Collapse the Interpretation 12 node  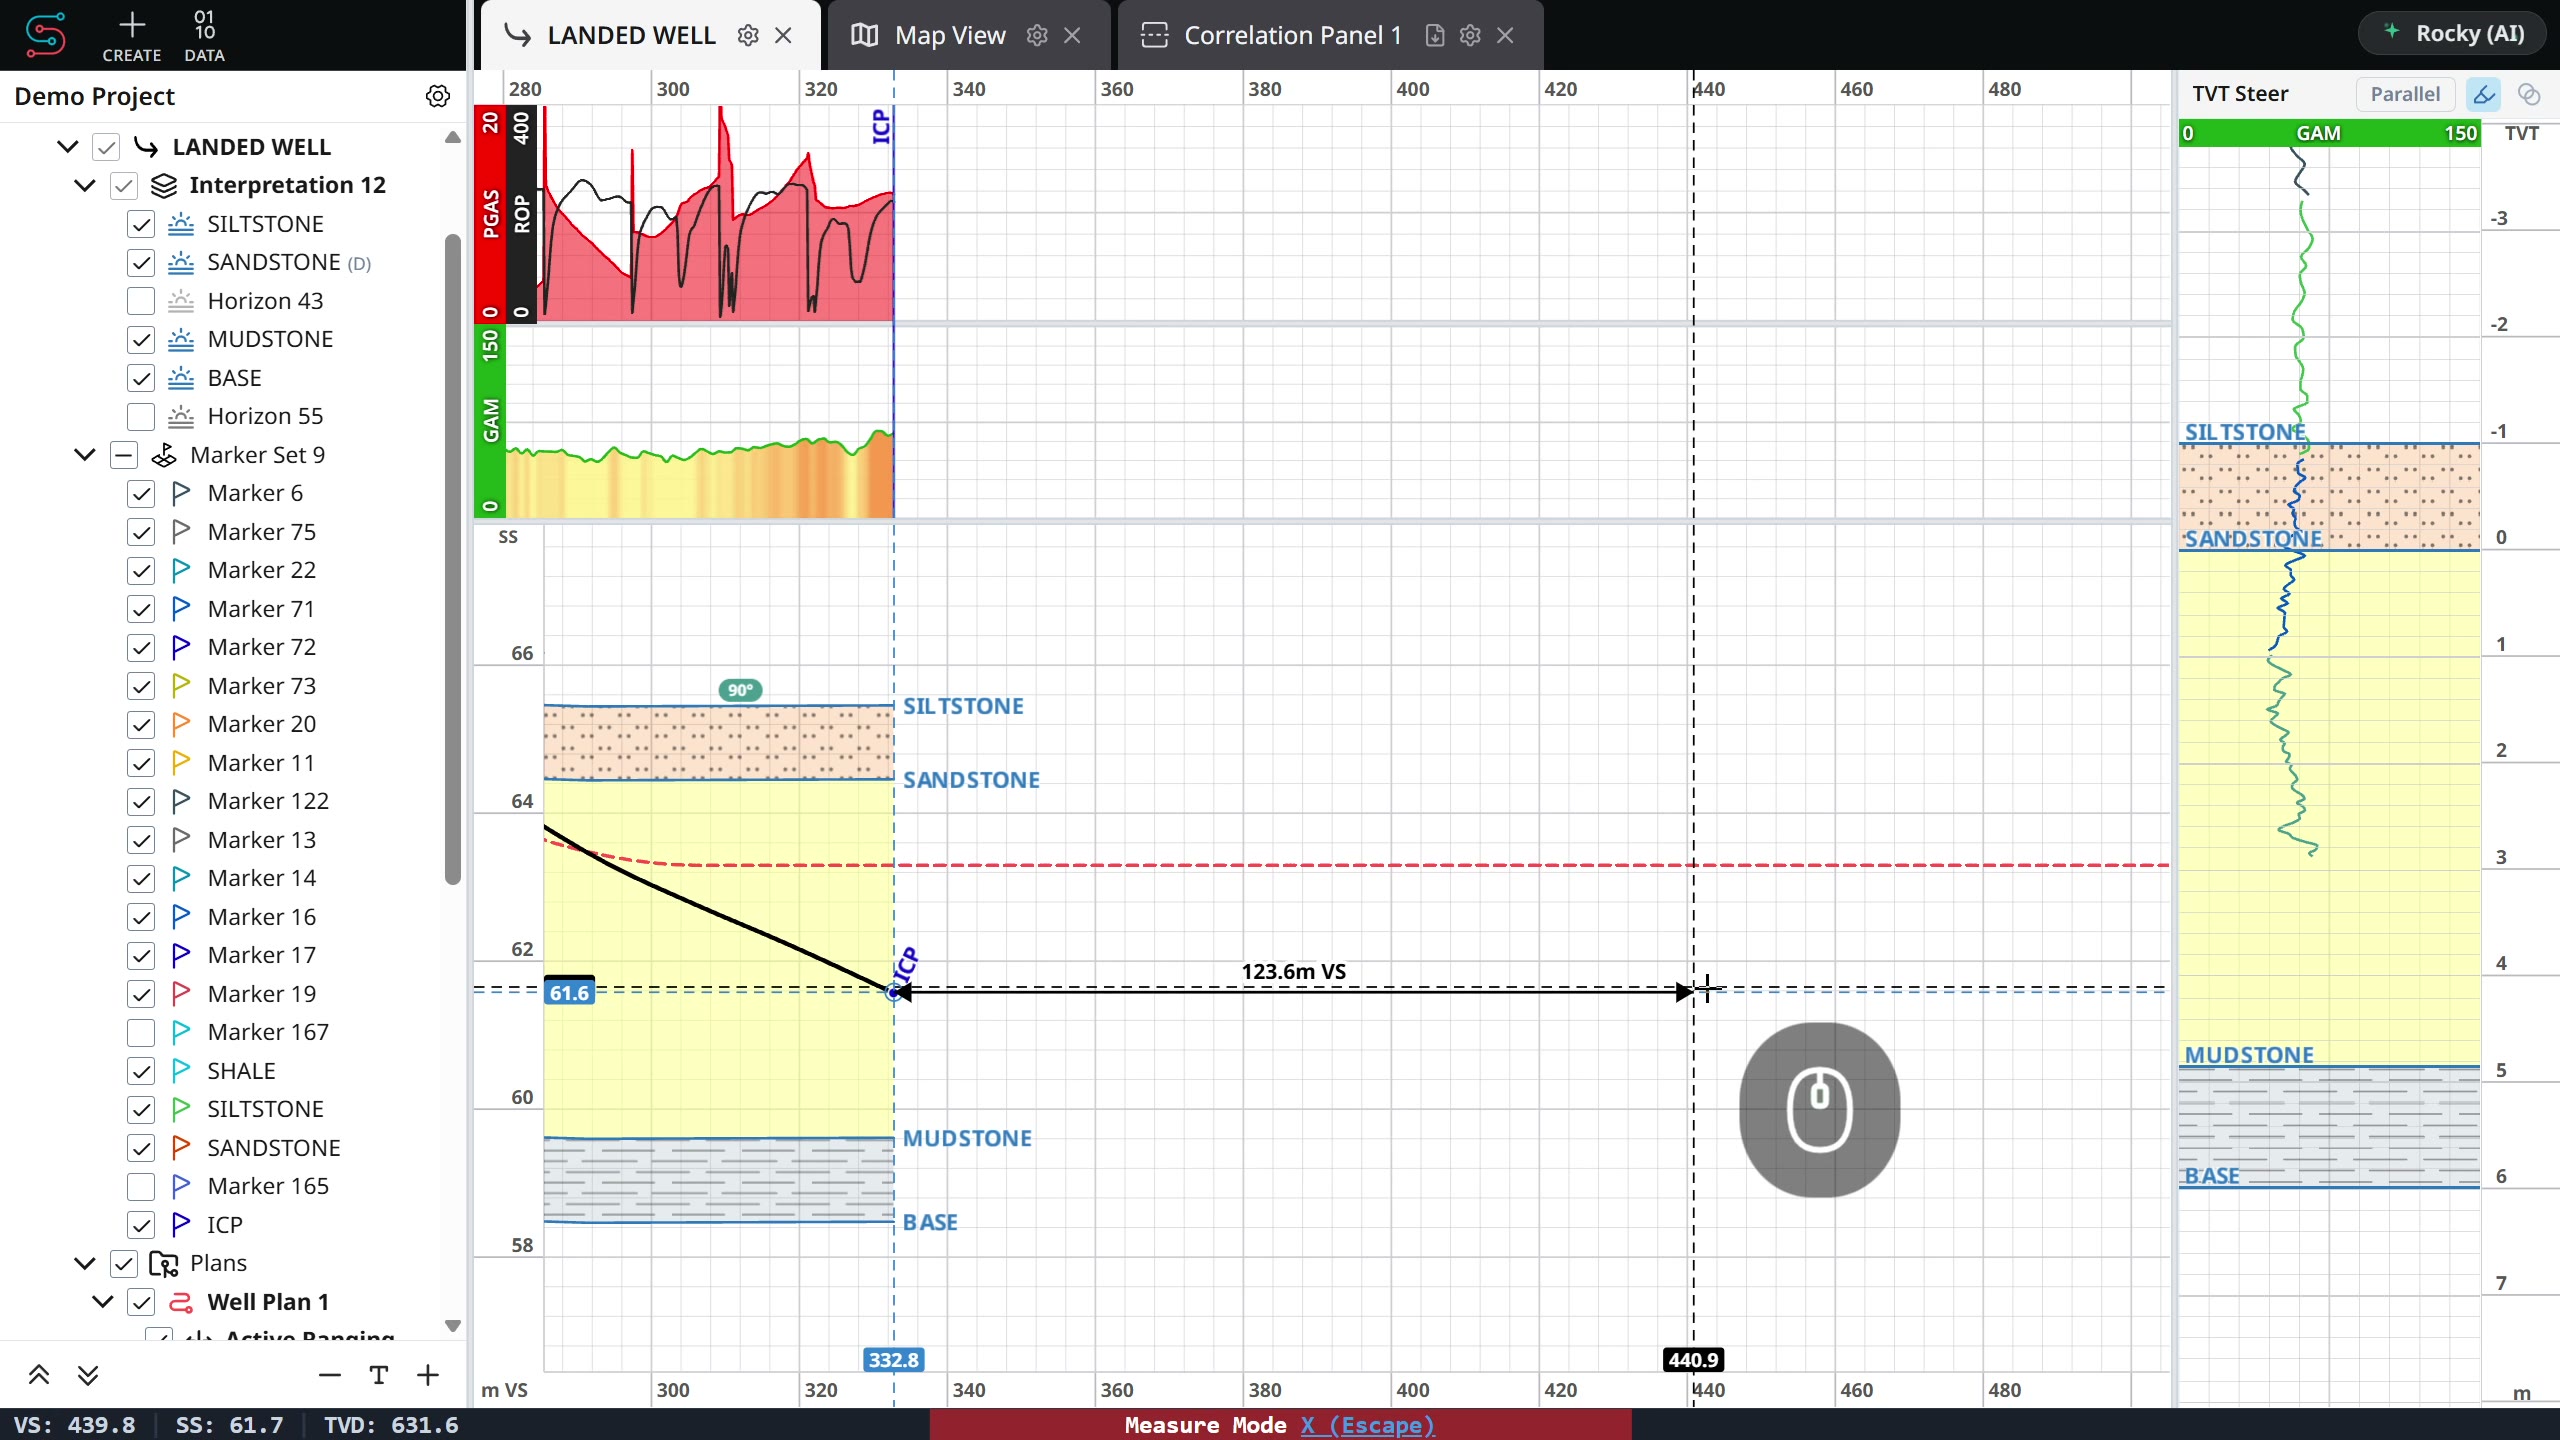click(x=85, y=185)
